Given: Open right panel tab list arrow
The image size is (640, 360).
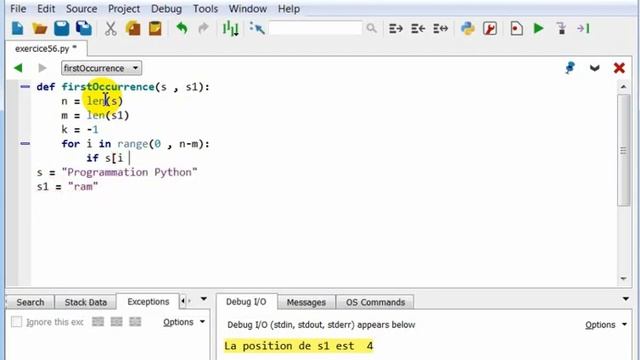Looking at the screenshot, I should (626, 300).
